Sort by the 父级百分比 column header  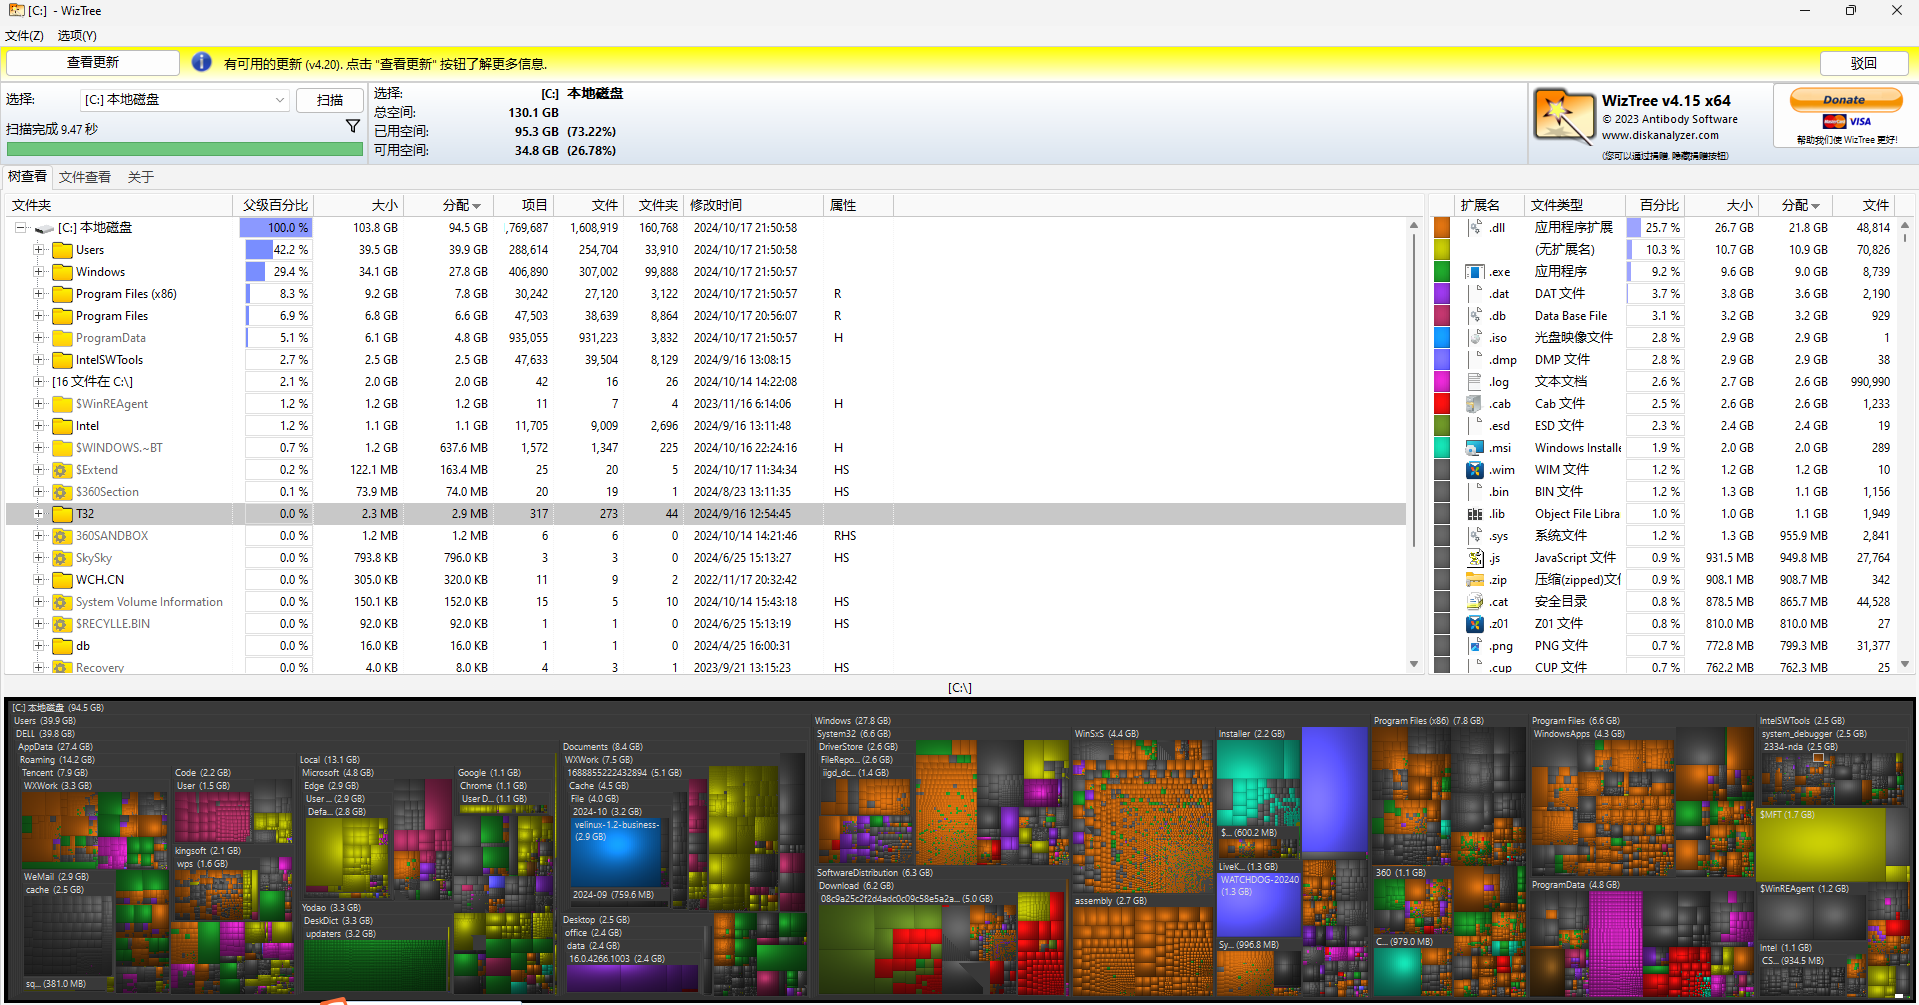[x=275, y=205]
